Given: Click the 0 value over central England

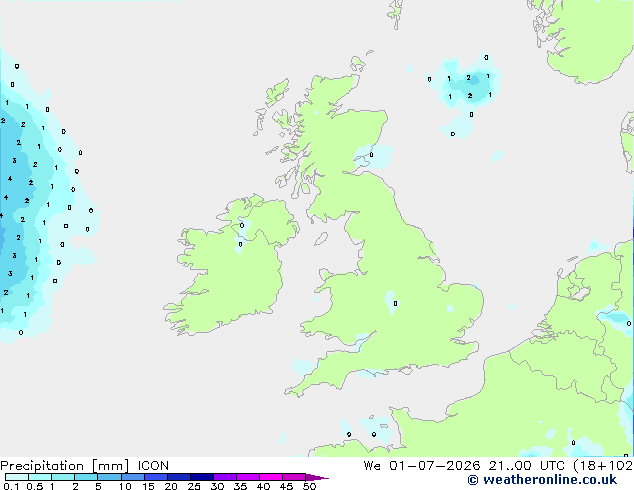Looking at the screenshot, I should [x=395, y=303].
